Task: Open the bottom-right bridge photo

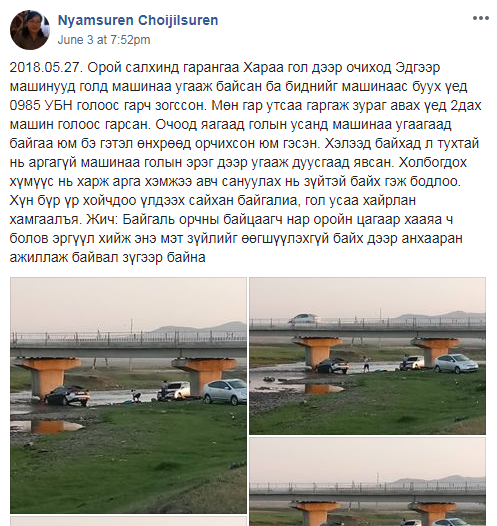Action: point(367,482)
